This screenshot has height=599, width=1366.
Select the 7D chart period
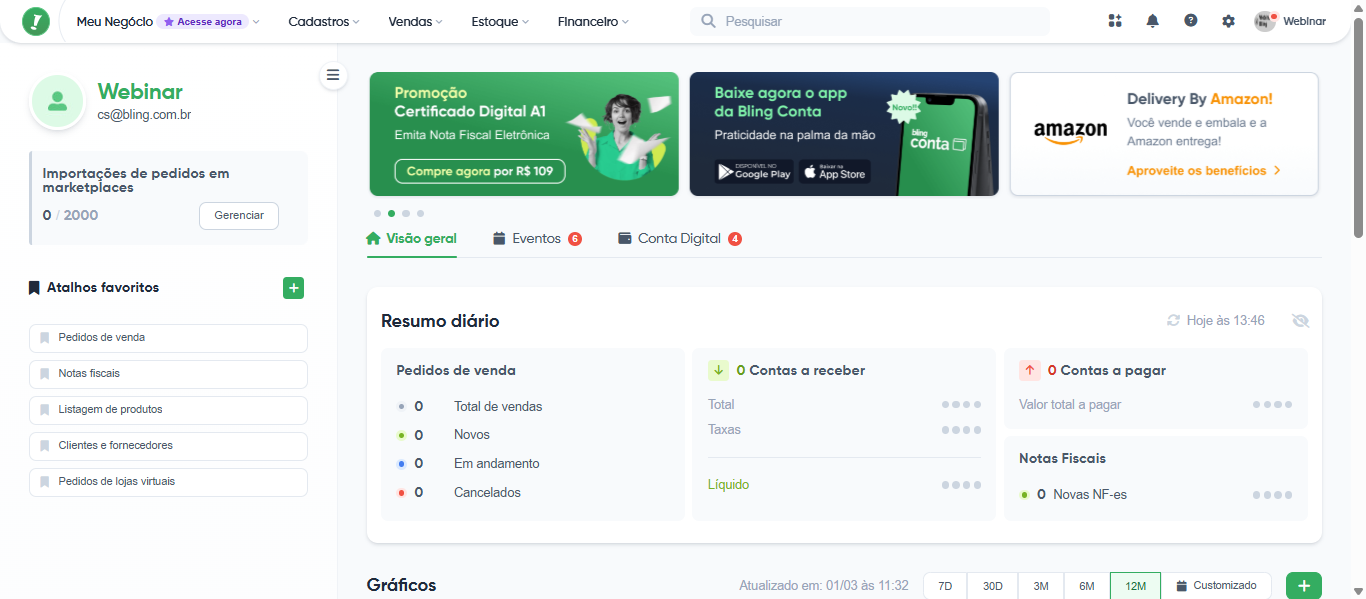tap(945, 586)
